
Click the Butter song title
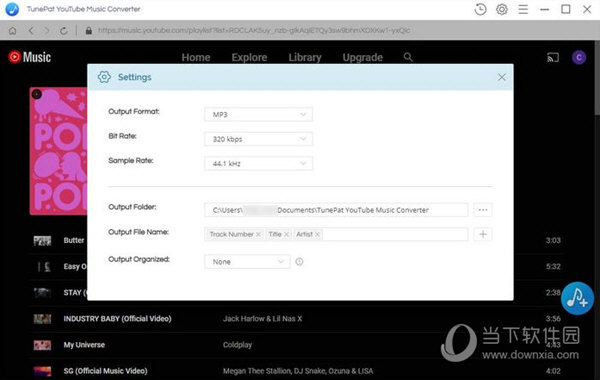[74, 240]
